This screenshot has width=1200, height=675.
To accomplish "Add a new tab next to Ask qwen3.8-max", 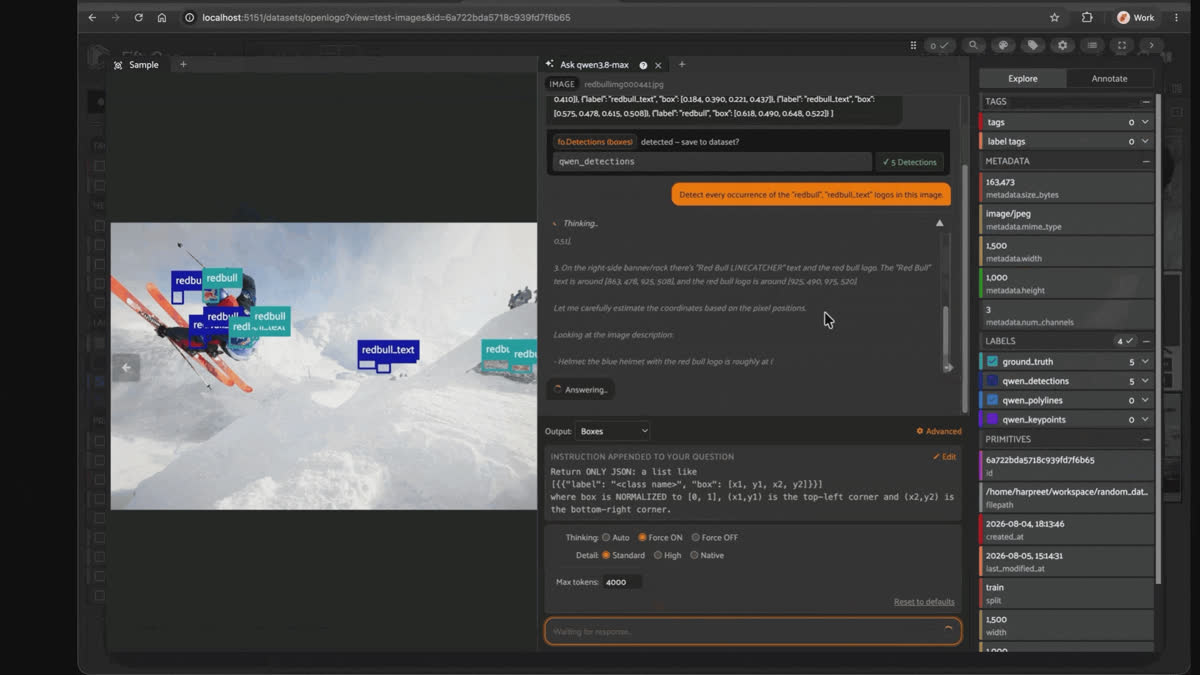I will click(682, 65).
